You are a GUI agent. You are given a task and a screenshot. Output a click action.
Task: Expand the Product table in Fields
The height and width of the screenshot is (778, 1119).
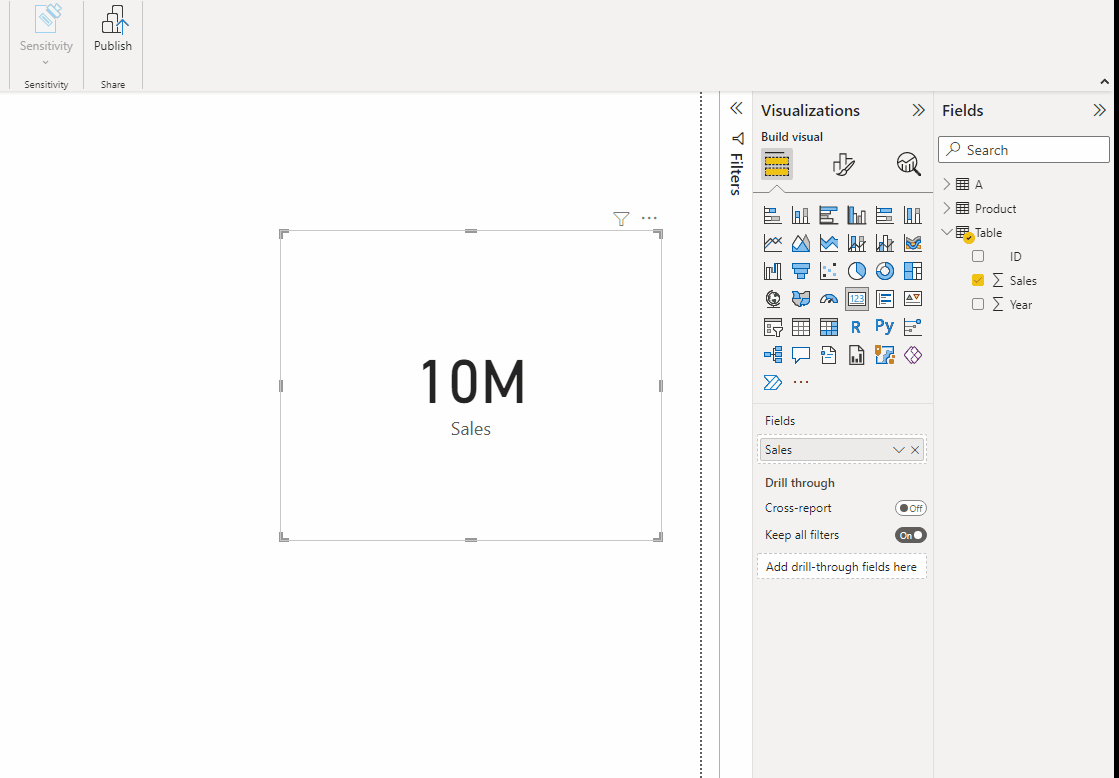[947, 208]
